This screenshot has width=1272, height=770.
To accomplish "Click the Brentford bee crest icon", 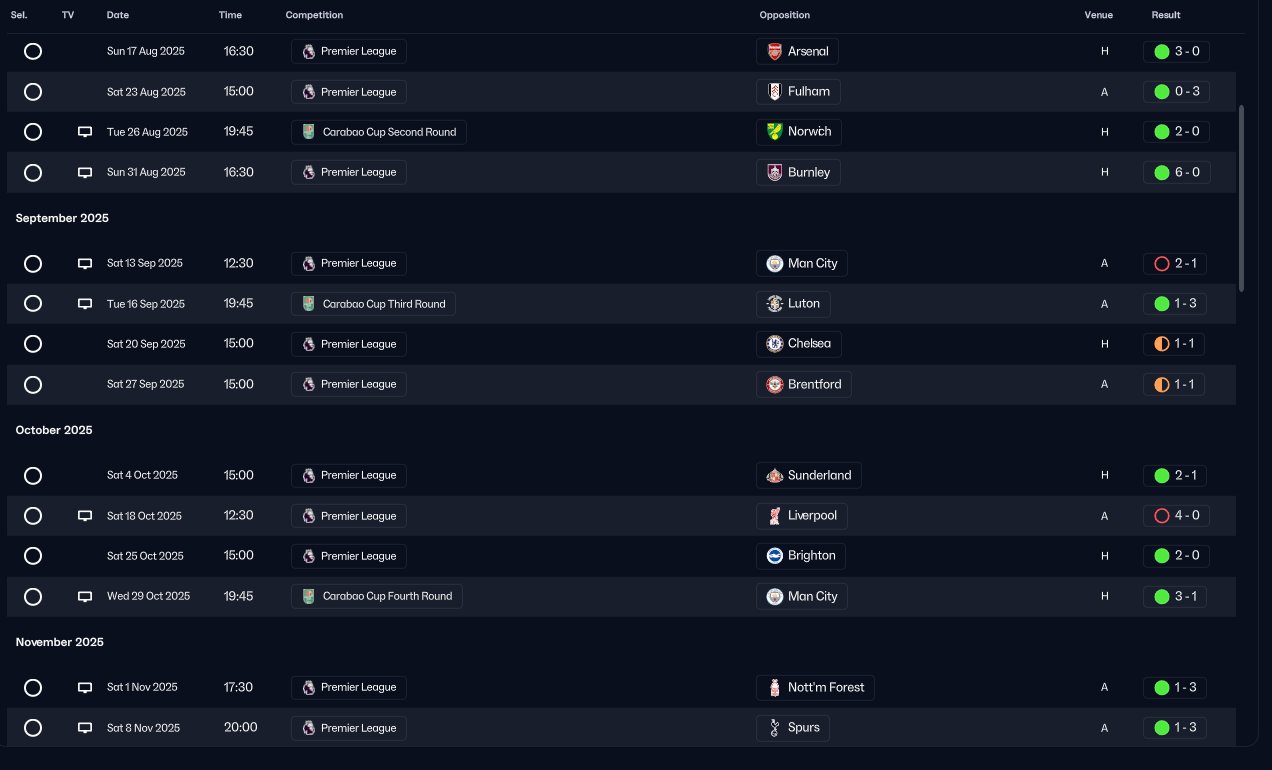I will pyautogui.click(x=774, y=385).
